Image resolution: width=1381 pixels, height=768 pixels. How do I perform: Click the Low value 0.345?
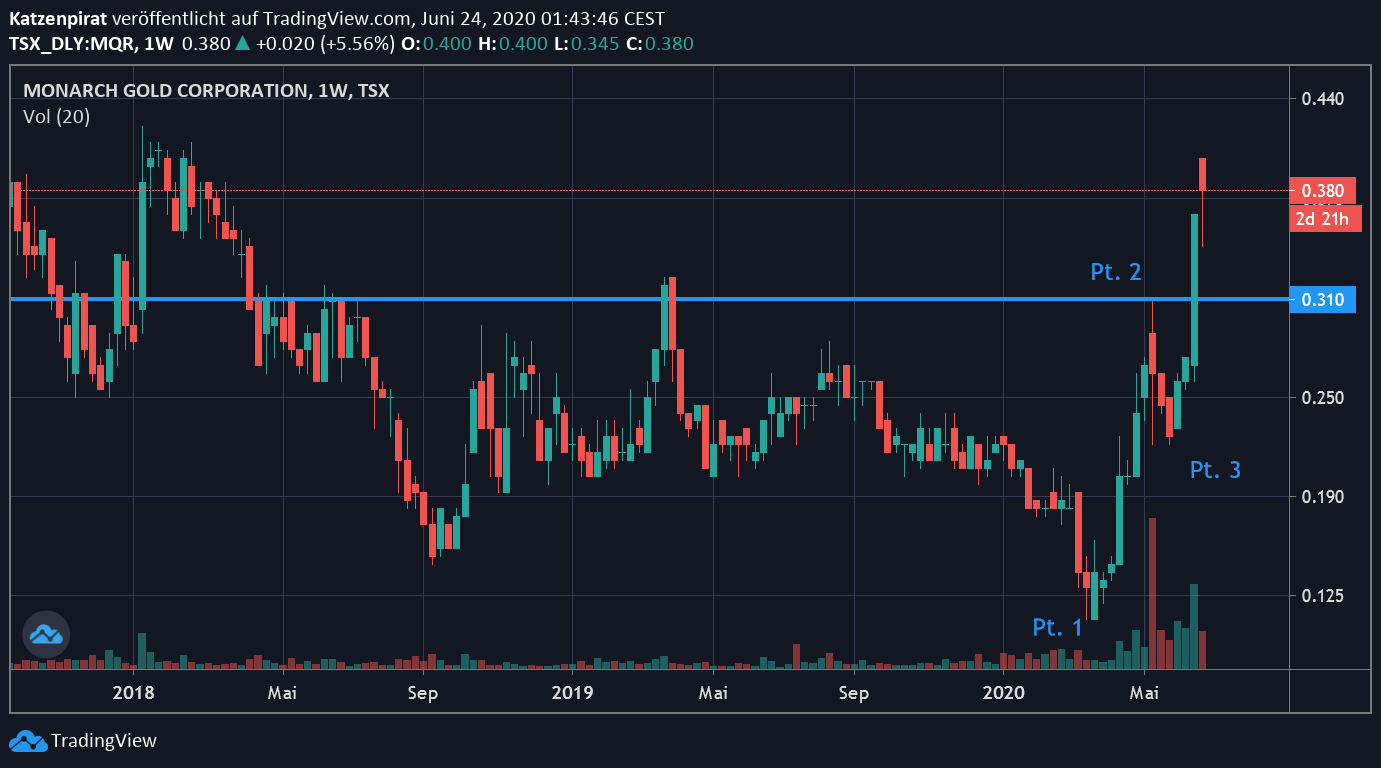596,44
